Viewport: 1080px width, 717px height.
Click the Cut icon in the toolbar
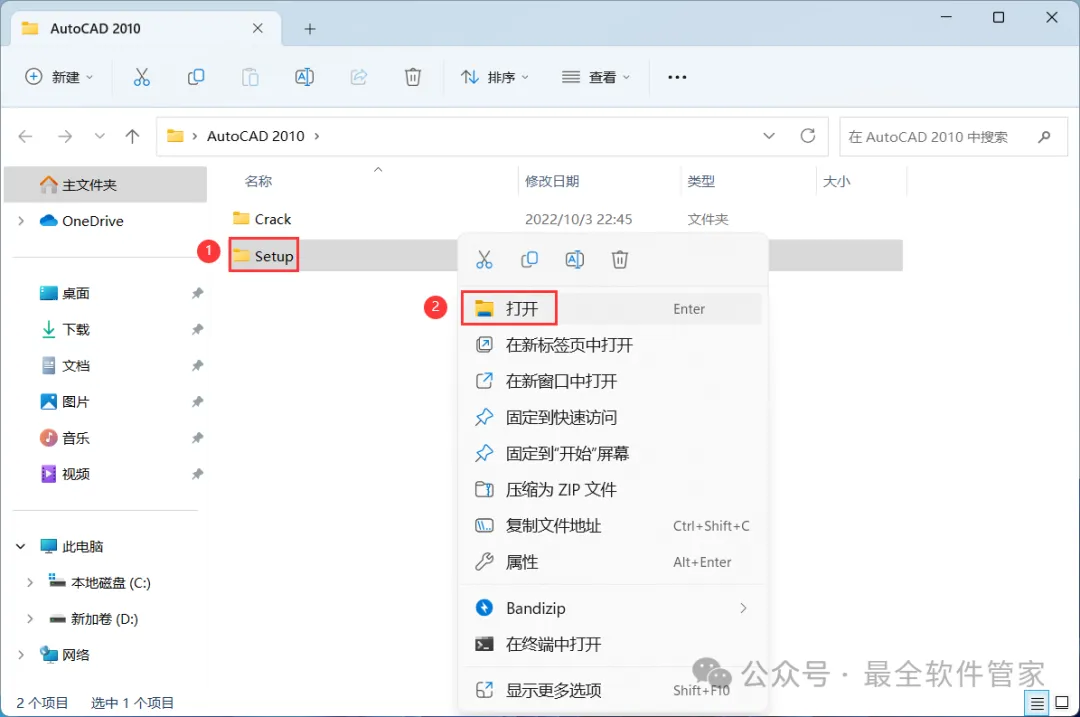point(141,77)
